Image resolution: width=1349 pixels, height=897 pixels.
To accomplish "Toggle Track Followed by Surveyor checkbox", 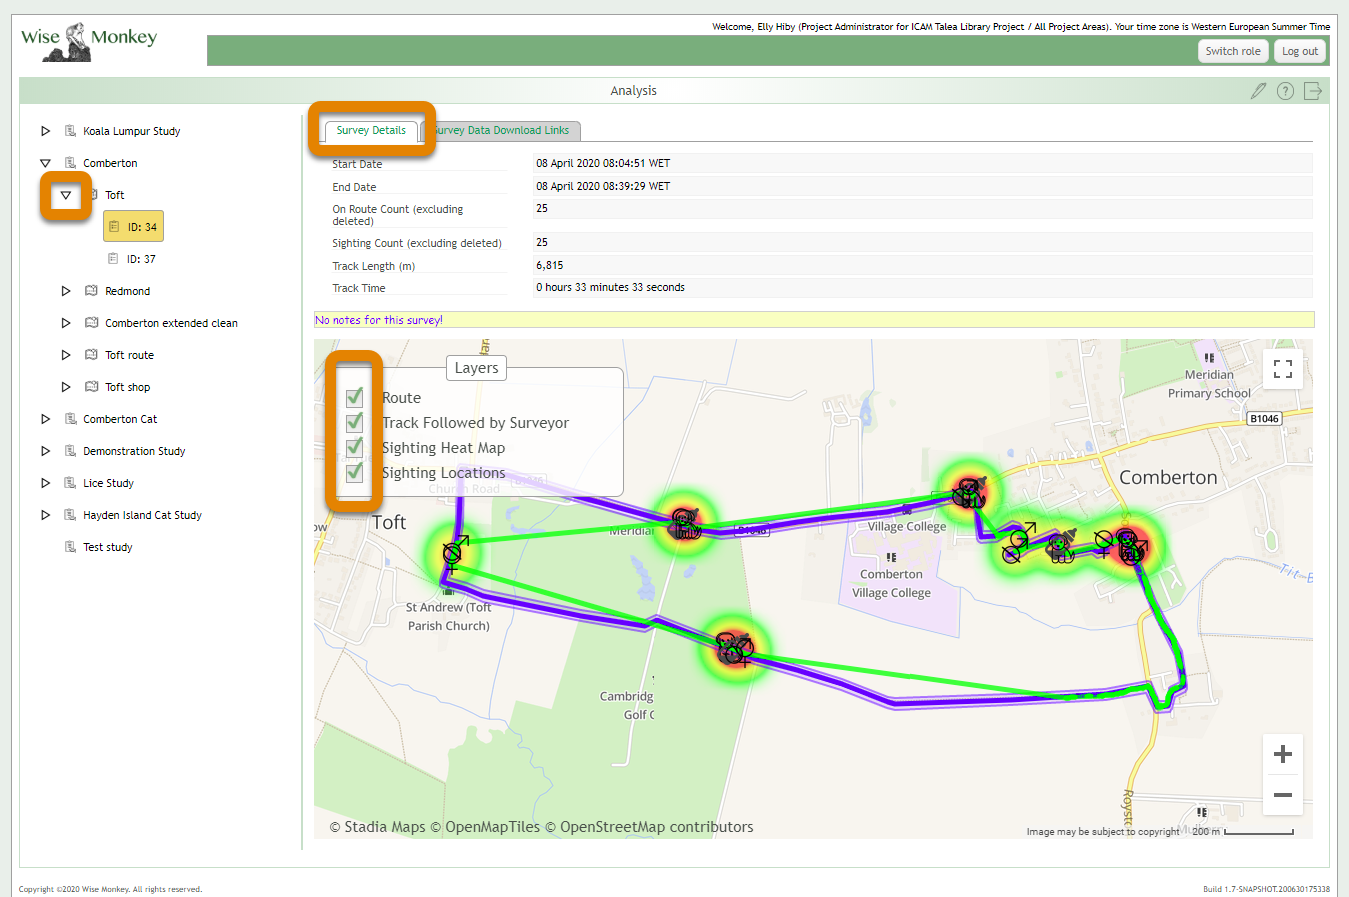I will (354, 422).
